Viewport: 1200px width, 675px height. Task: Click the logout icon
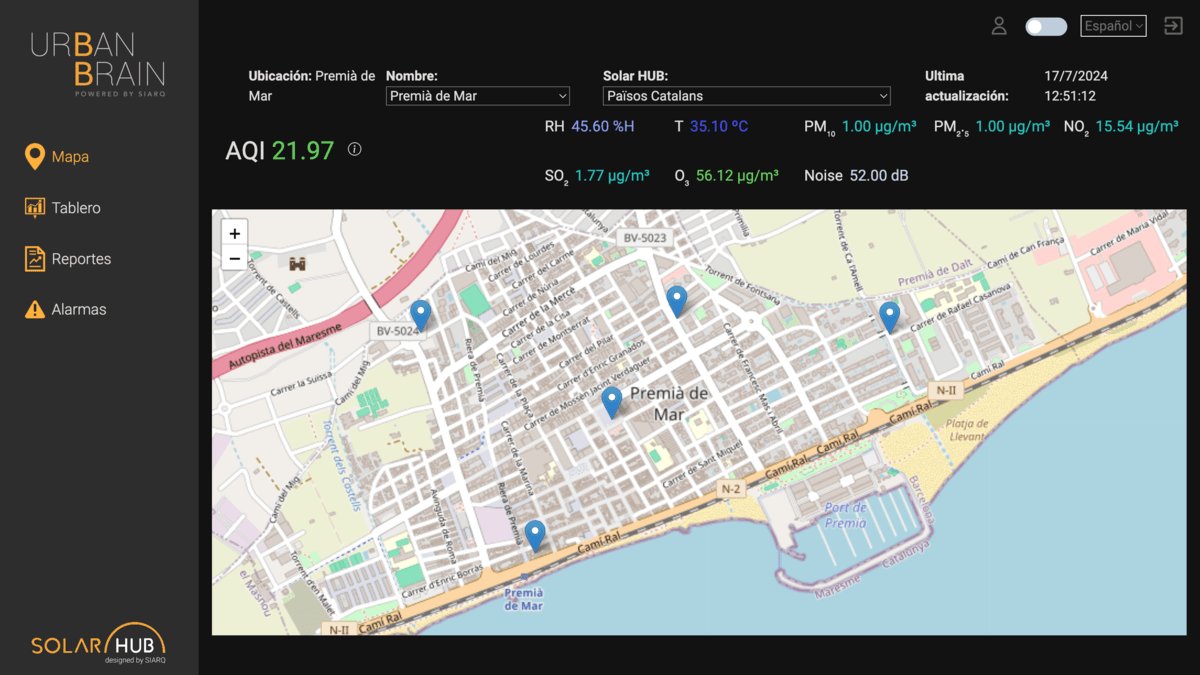coord(1173,26)
